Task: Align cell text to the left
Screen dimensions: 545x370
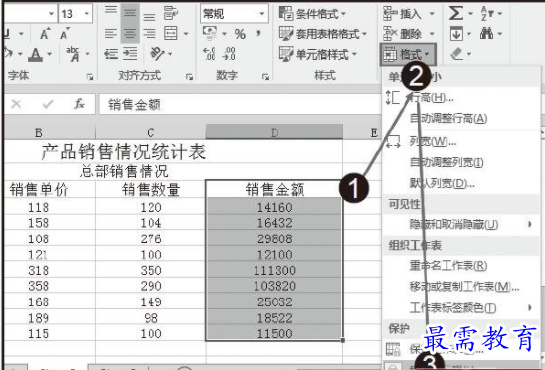Action: click(111, 34)
